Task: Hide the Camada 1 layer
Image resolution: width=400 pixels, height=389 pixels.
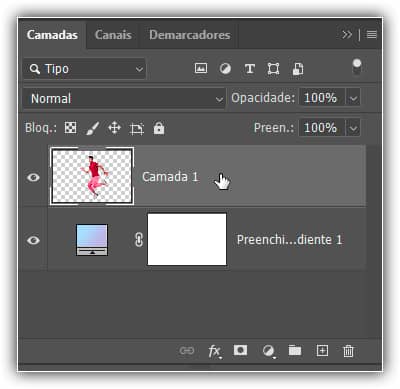Action: click(33, 177)
